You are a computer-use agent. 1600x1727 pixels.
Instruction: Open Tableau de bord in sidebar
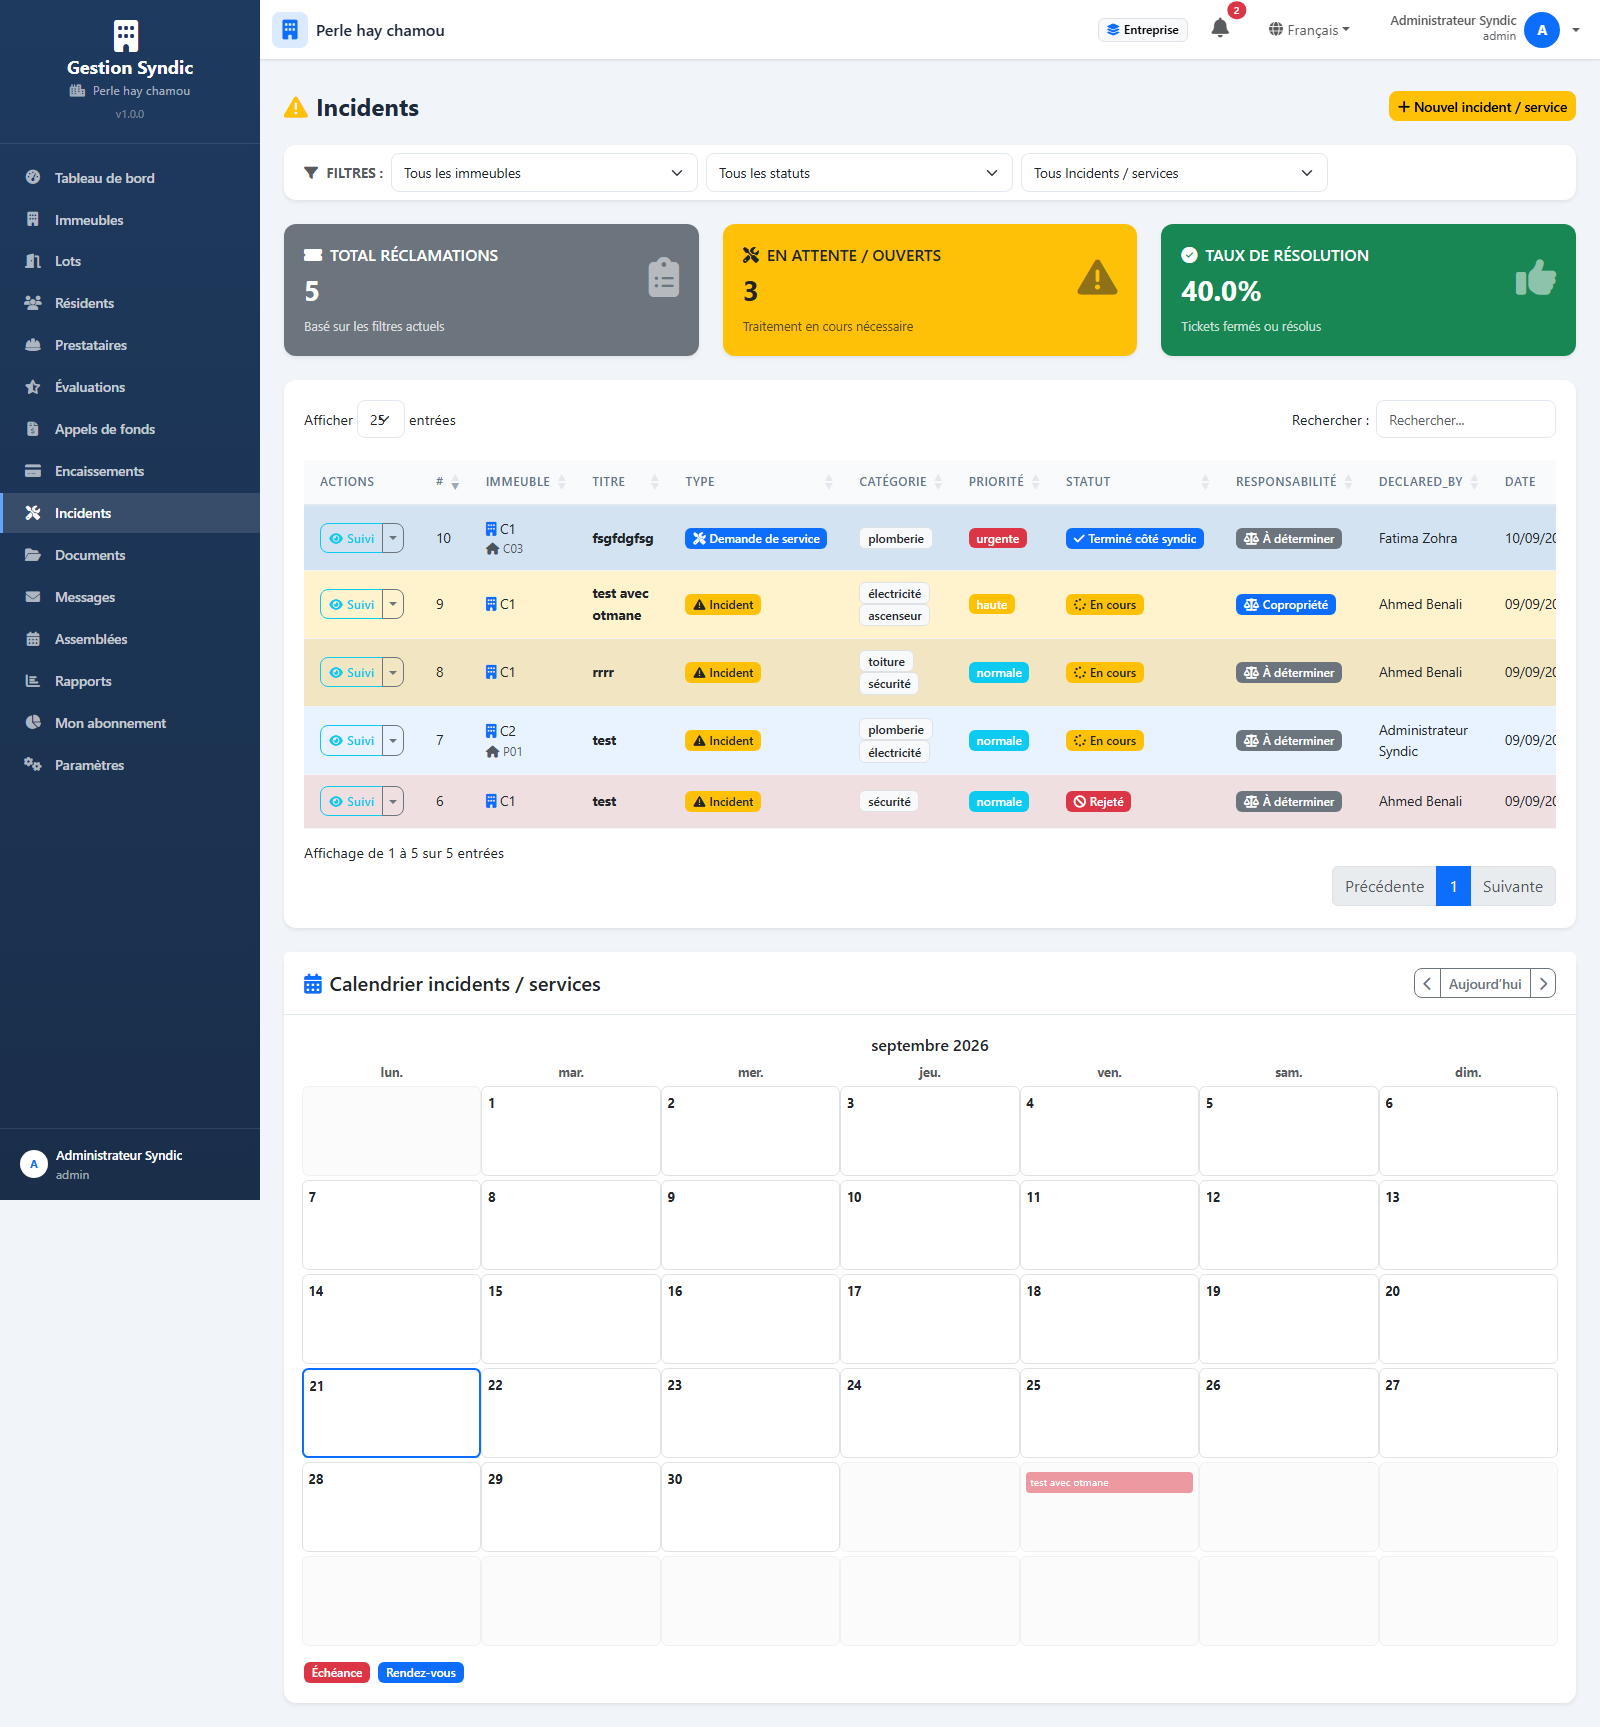point(130,178)
